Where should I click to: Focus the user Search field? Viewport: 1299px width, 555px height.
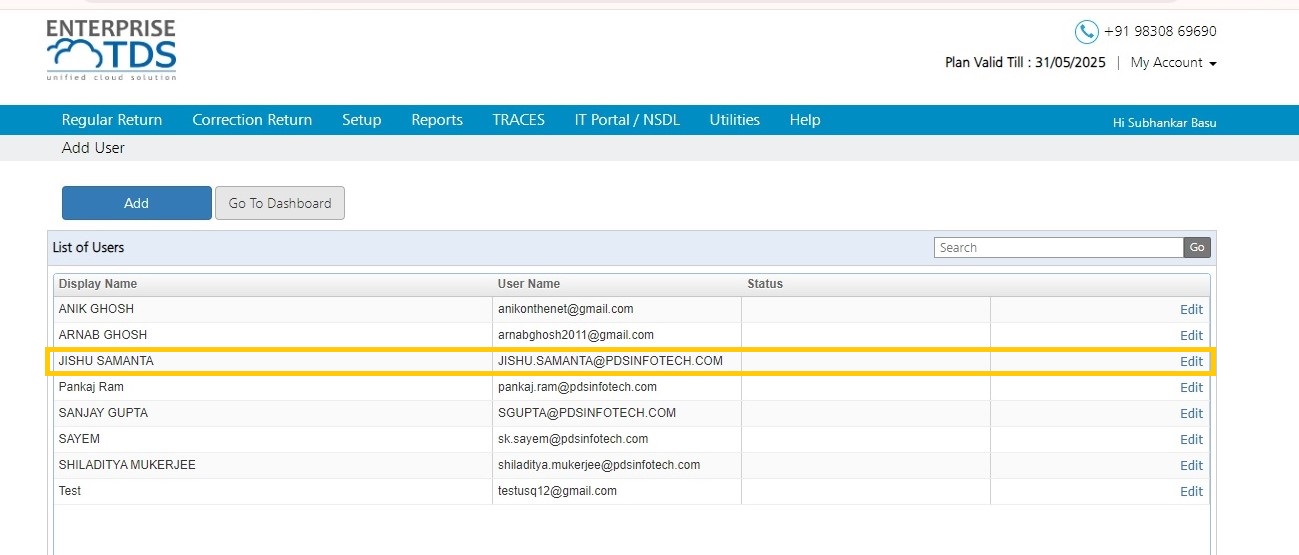click(1059, 248)
